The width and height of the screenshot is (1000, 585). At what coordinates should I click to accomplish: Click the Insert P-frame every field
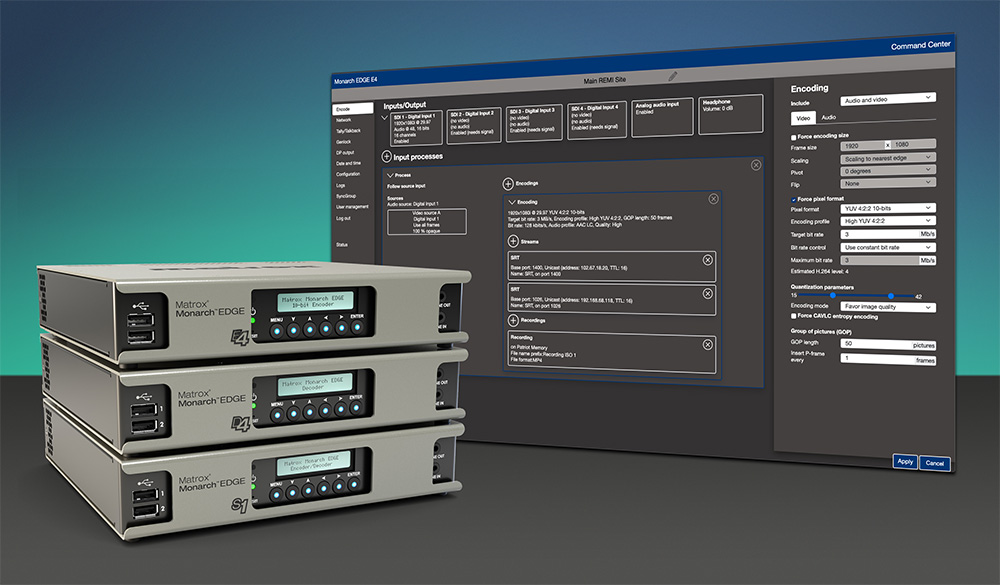[x=888, y=359]
